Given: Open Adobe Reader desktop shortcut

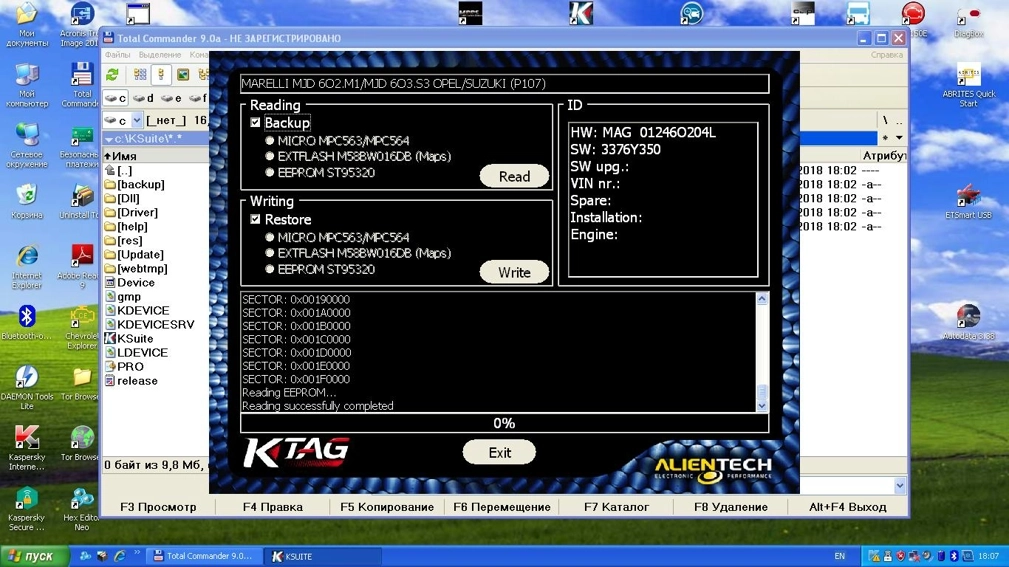Looking at the screenshot, I should [x=82, y=266].
